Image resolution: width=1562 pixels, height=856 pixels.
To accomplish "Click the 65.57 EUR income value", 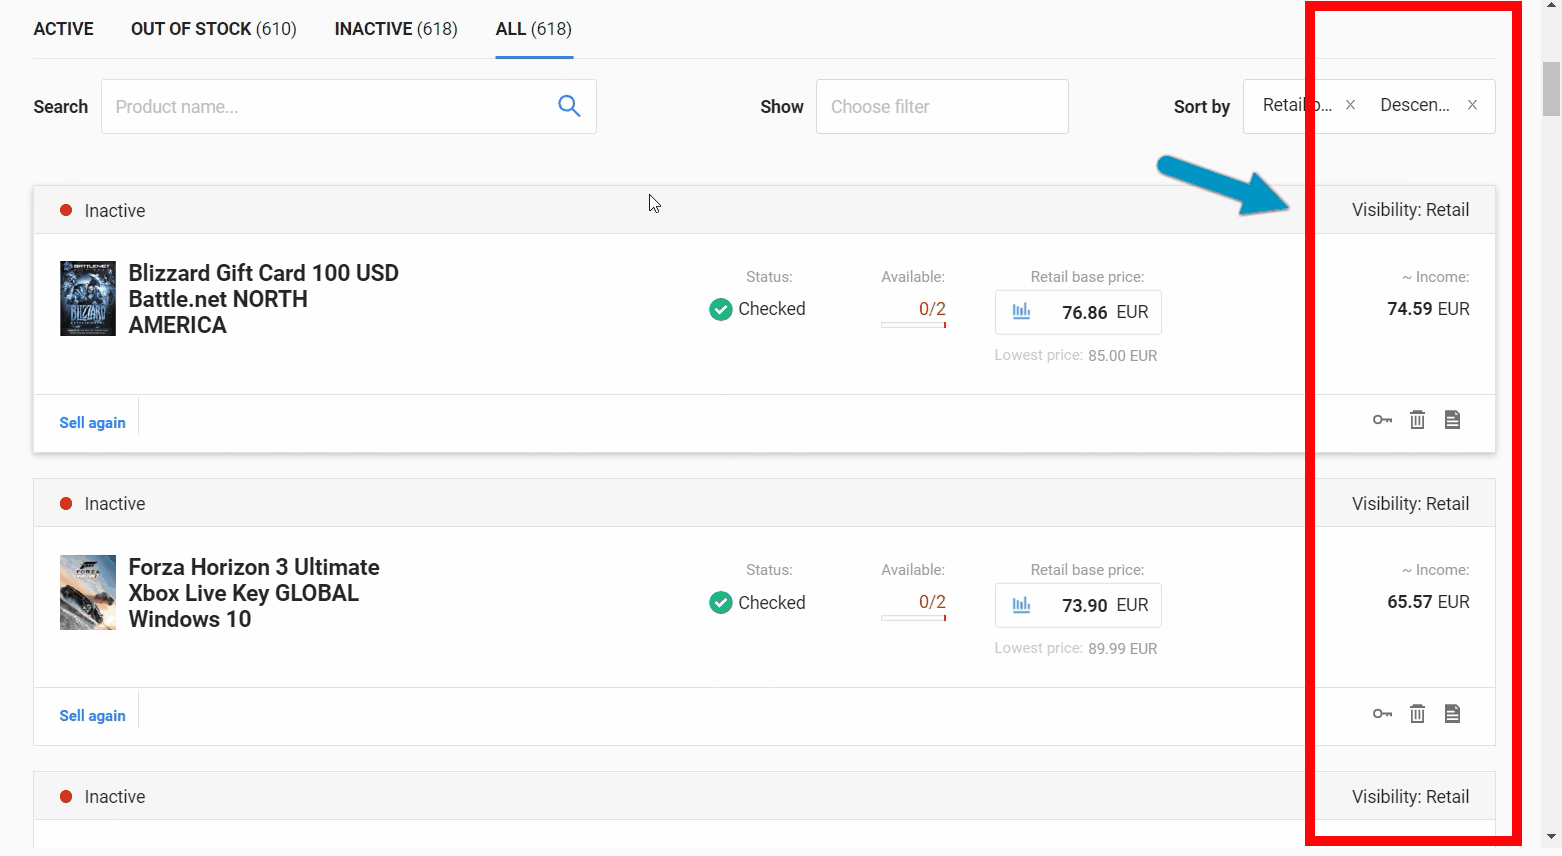I will (x=1428, y=602).
